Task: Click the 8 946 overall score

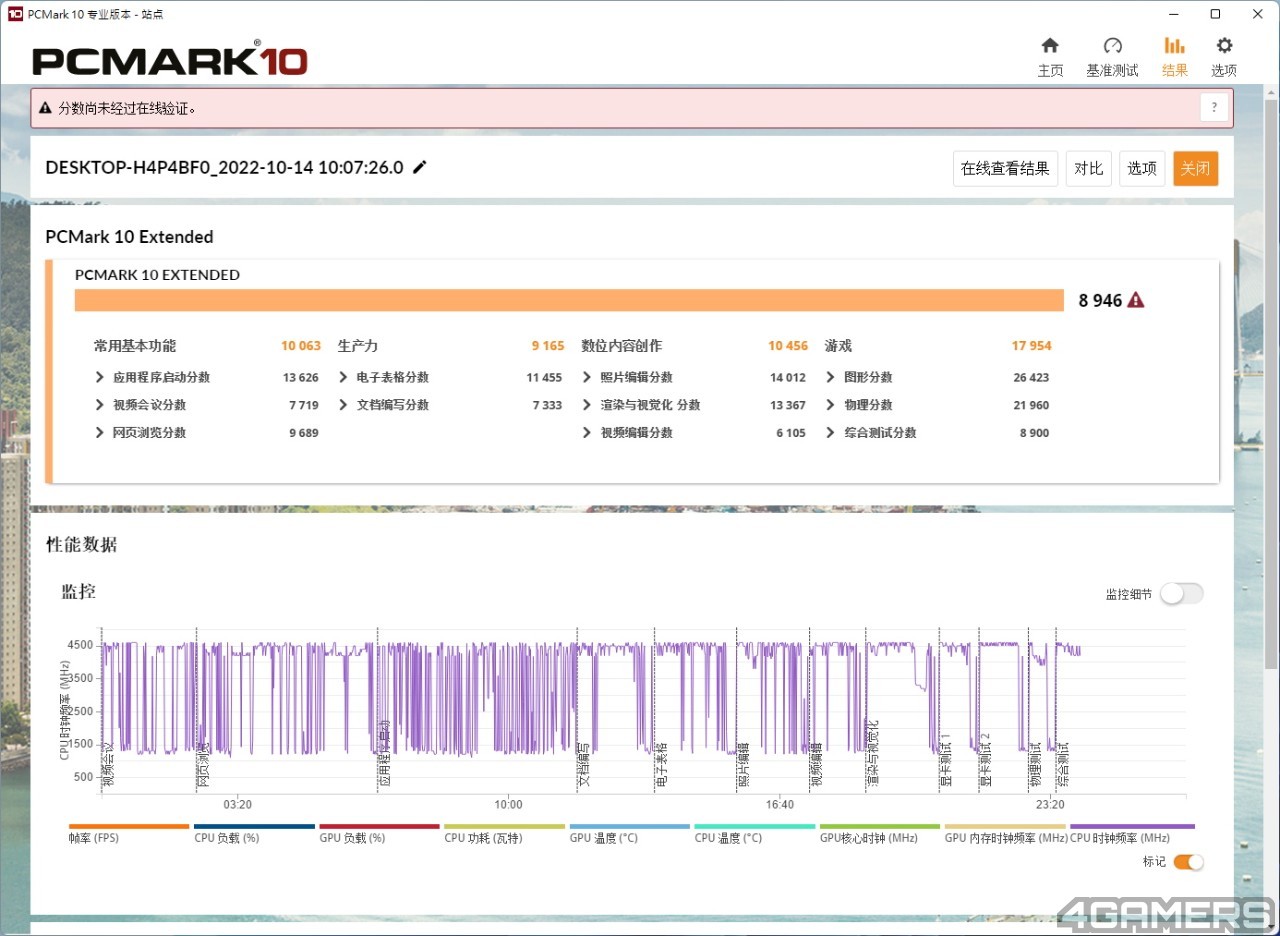Action: pos(1100,300)
